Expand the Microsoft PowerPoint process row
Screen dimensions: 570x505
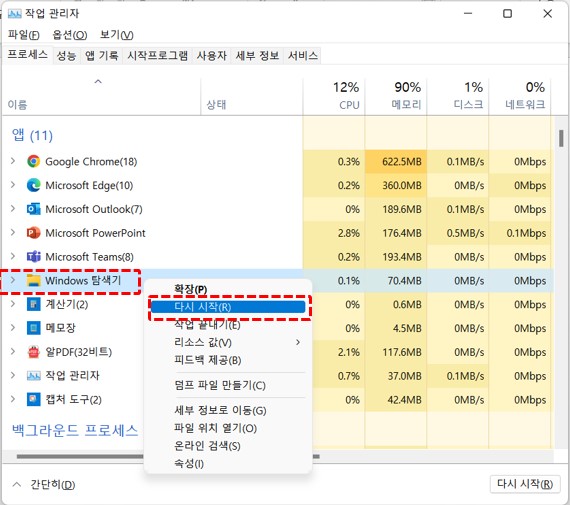[x=13, y=232]
